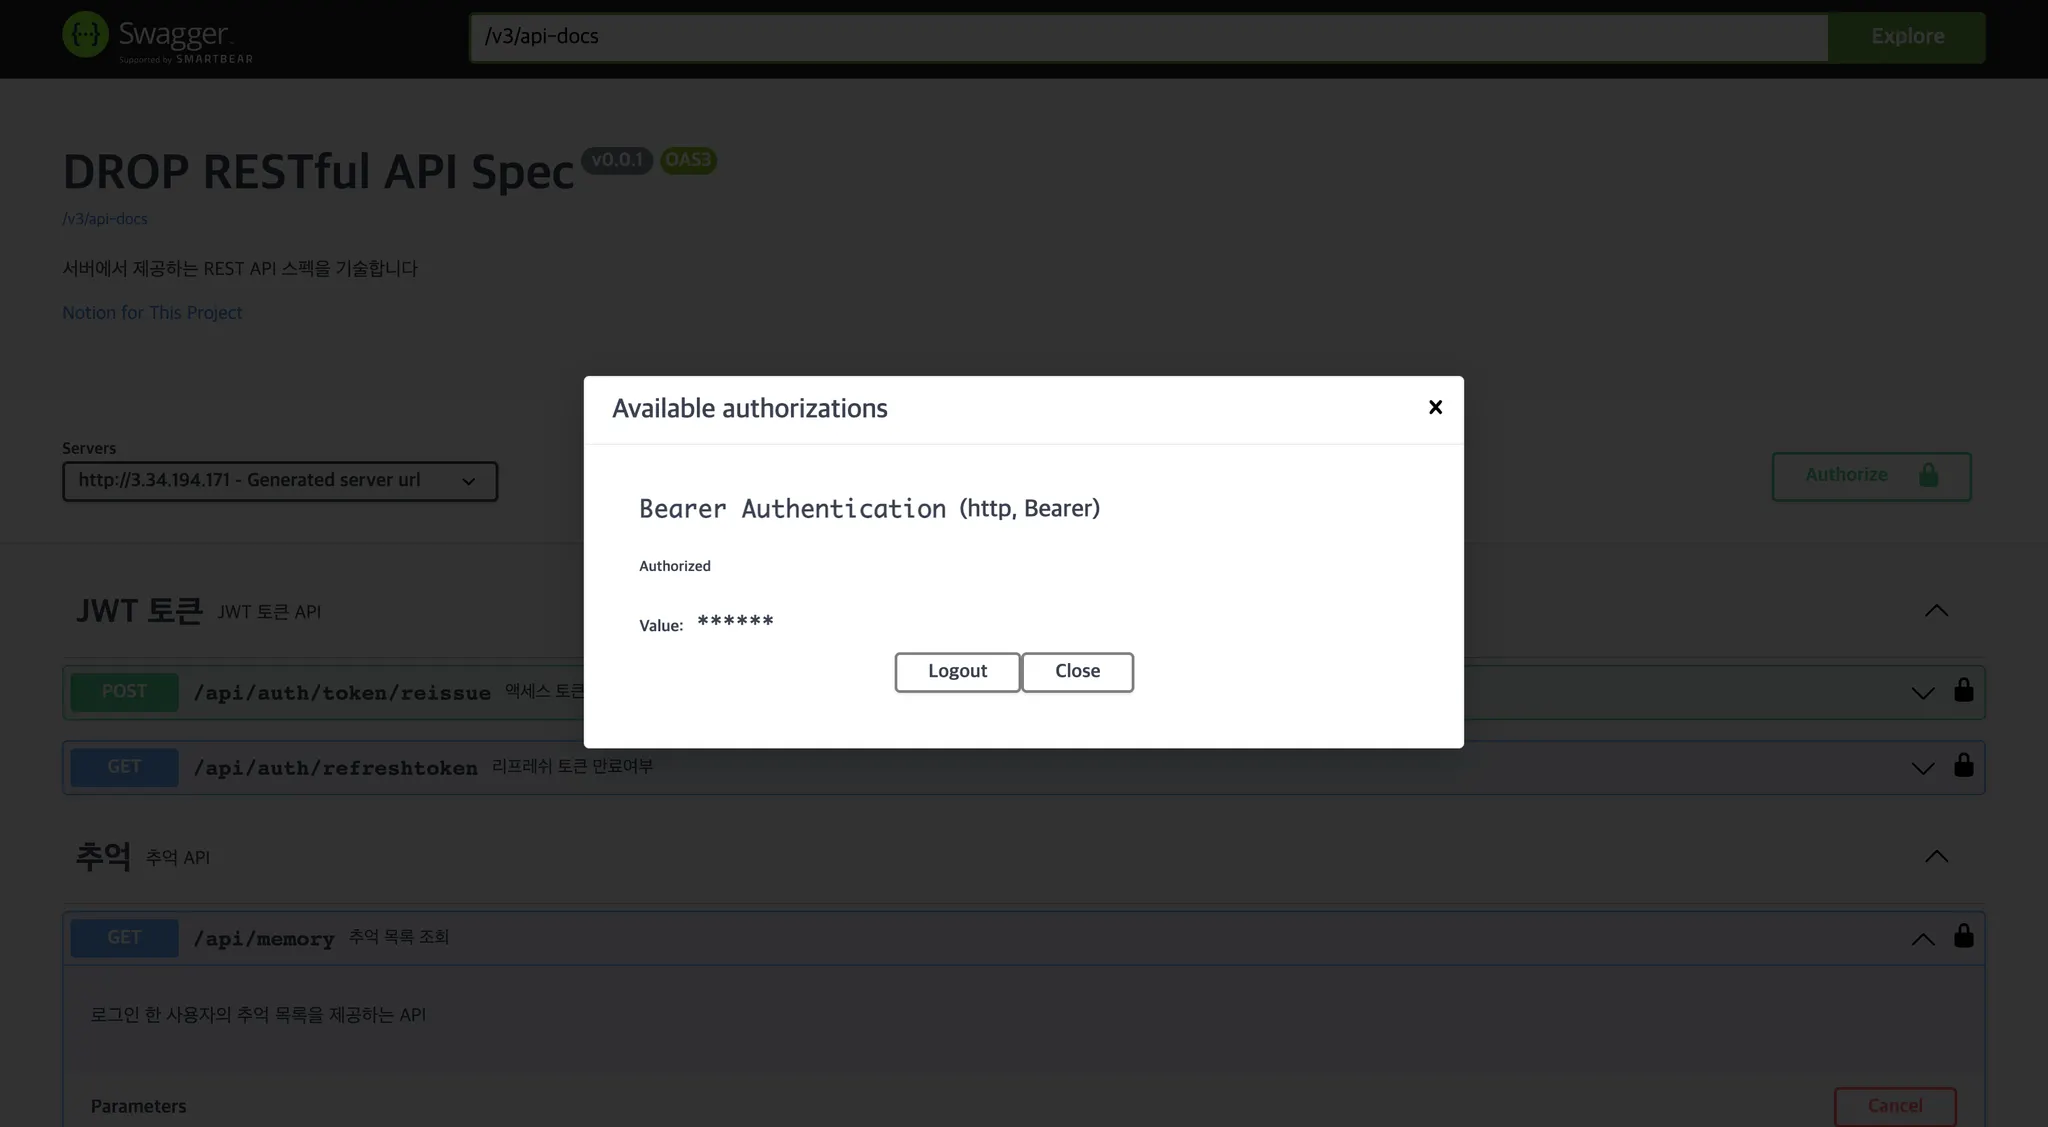Viewport: 2048px width, 1127px height.
Task: Click the v0.0.1 version badge
Action: pos(617,160)
